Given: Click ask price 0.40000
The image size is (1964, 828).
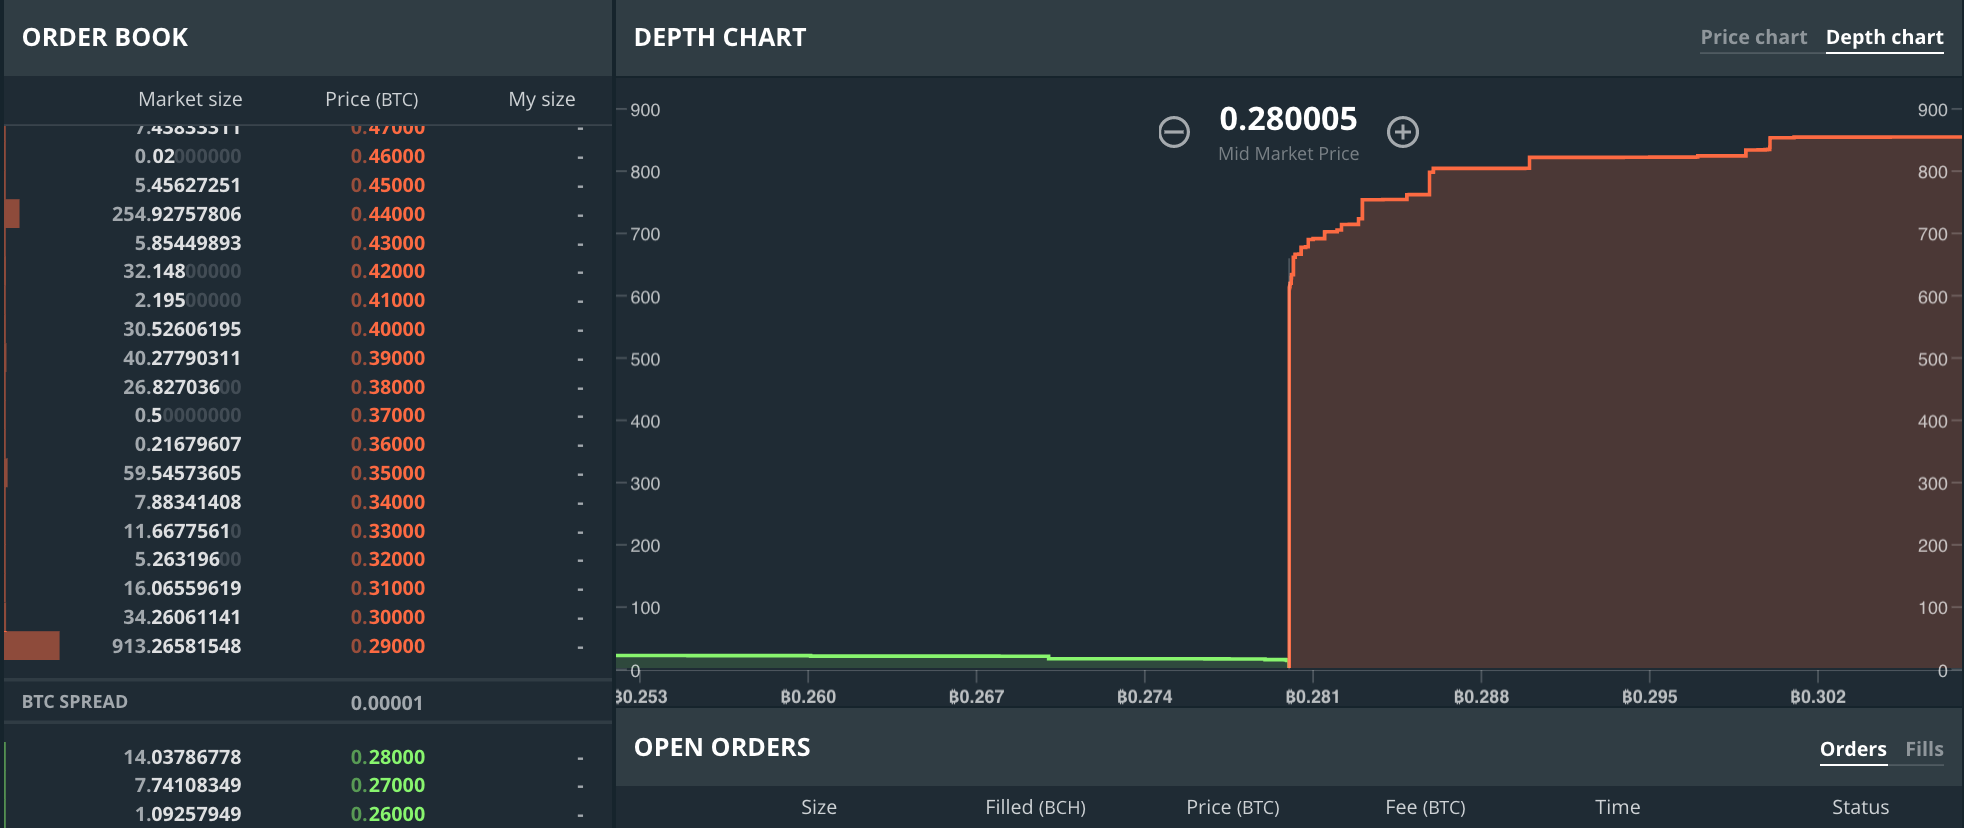Looking at the screenshot, I should (388, 329).
